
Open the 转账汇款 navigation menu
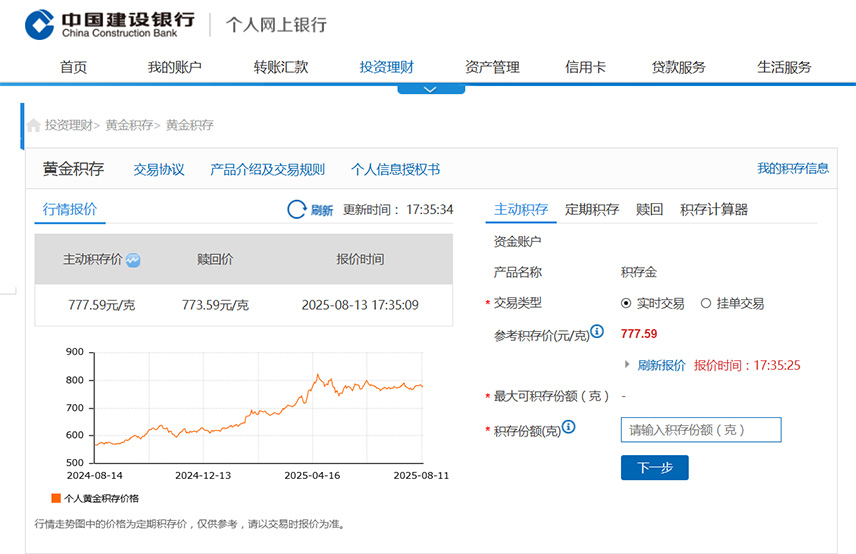pos(281,67)
